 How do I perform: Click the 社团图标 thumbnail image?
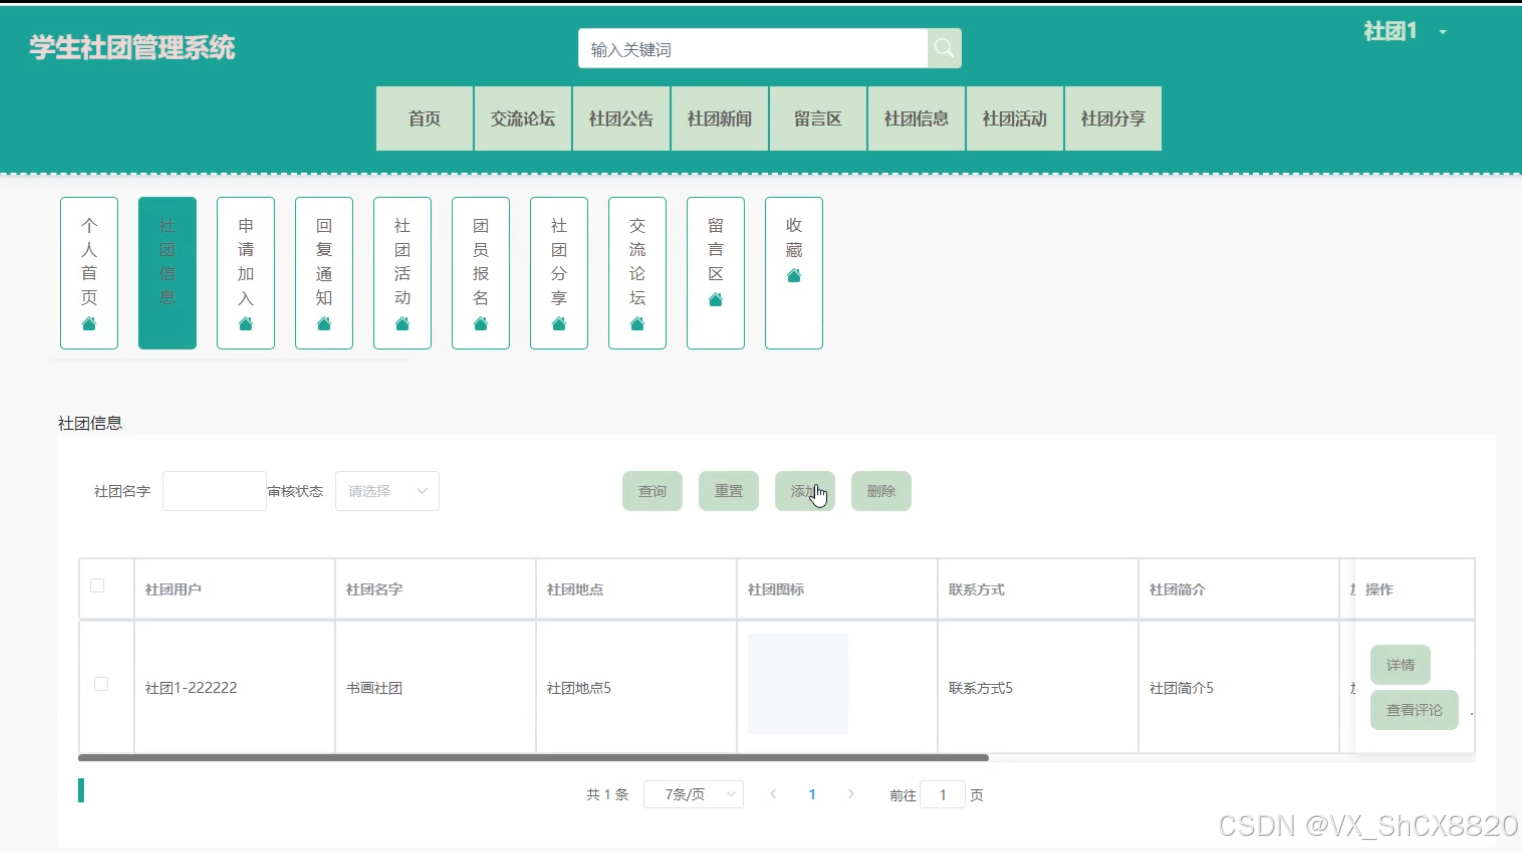[798, 684]
